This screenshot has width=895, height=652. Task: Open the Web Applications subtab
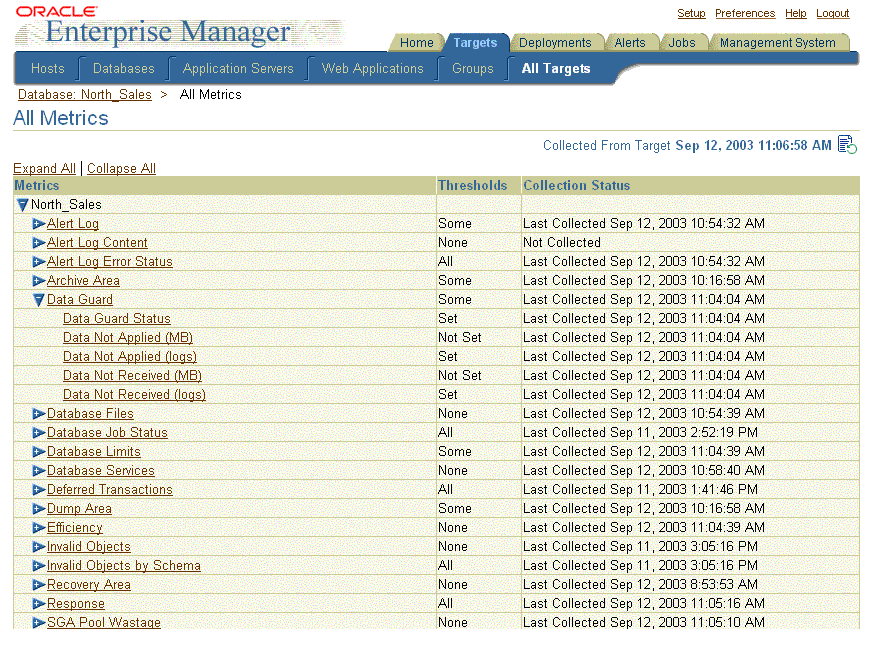[x=372, y=69]
